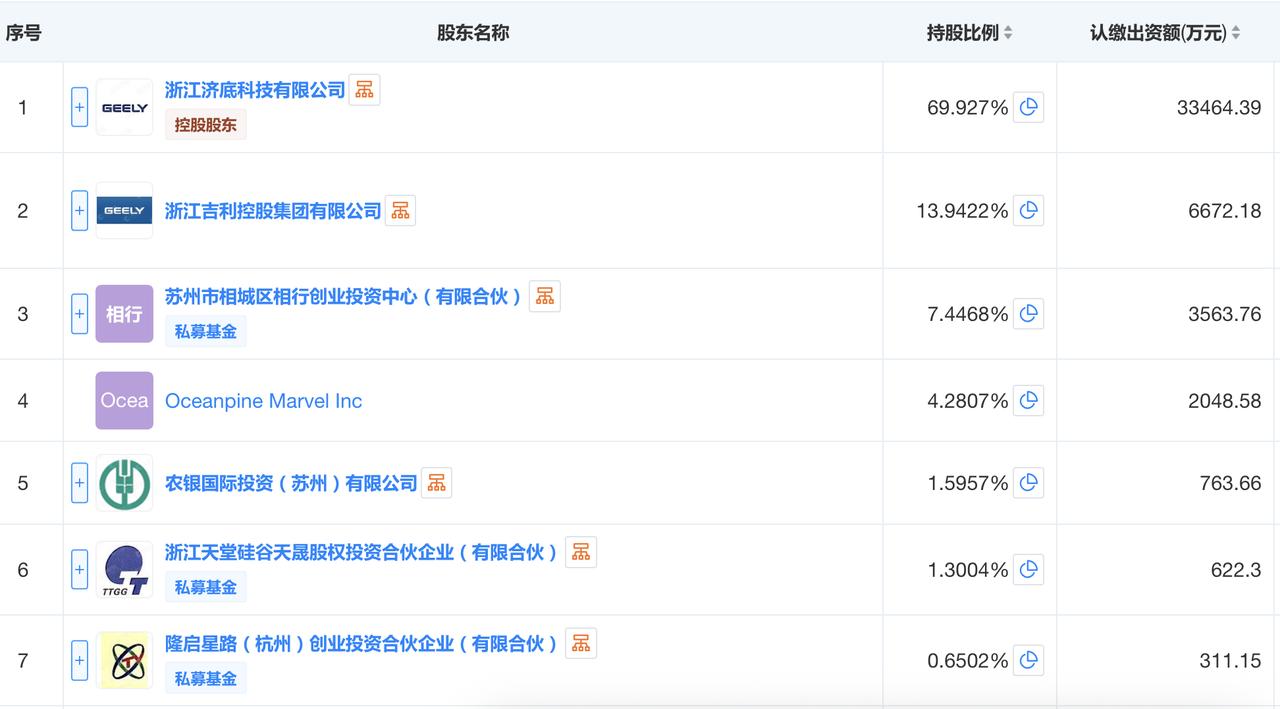Open equity structure icon beside 浙江吉利控股集团有限公司
The width and height of the screenshot is (1280, 709).
coord(400,210)
